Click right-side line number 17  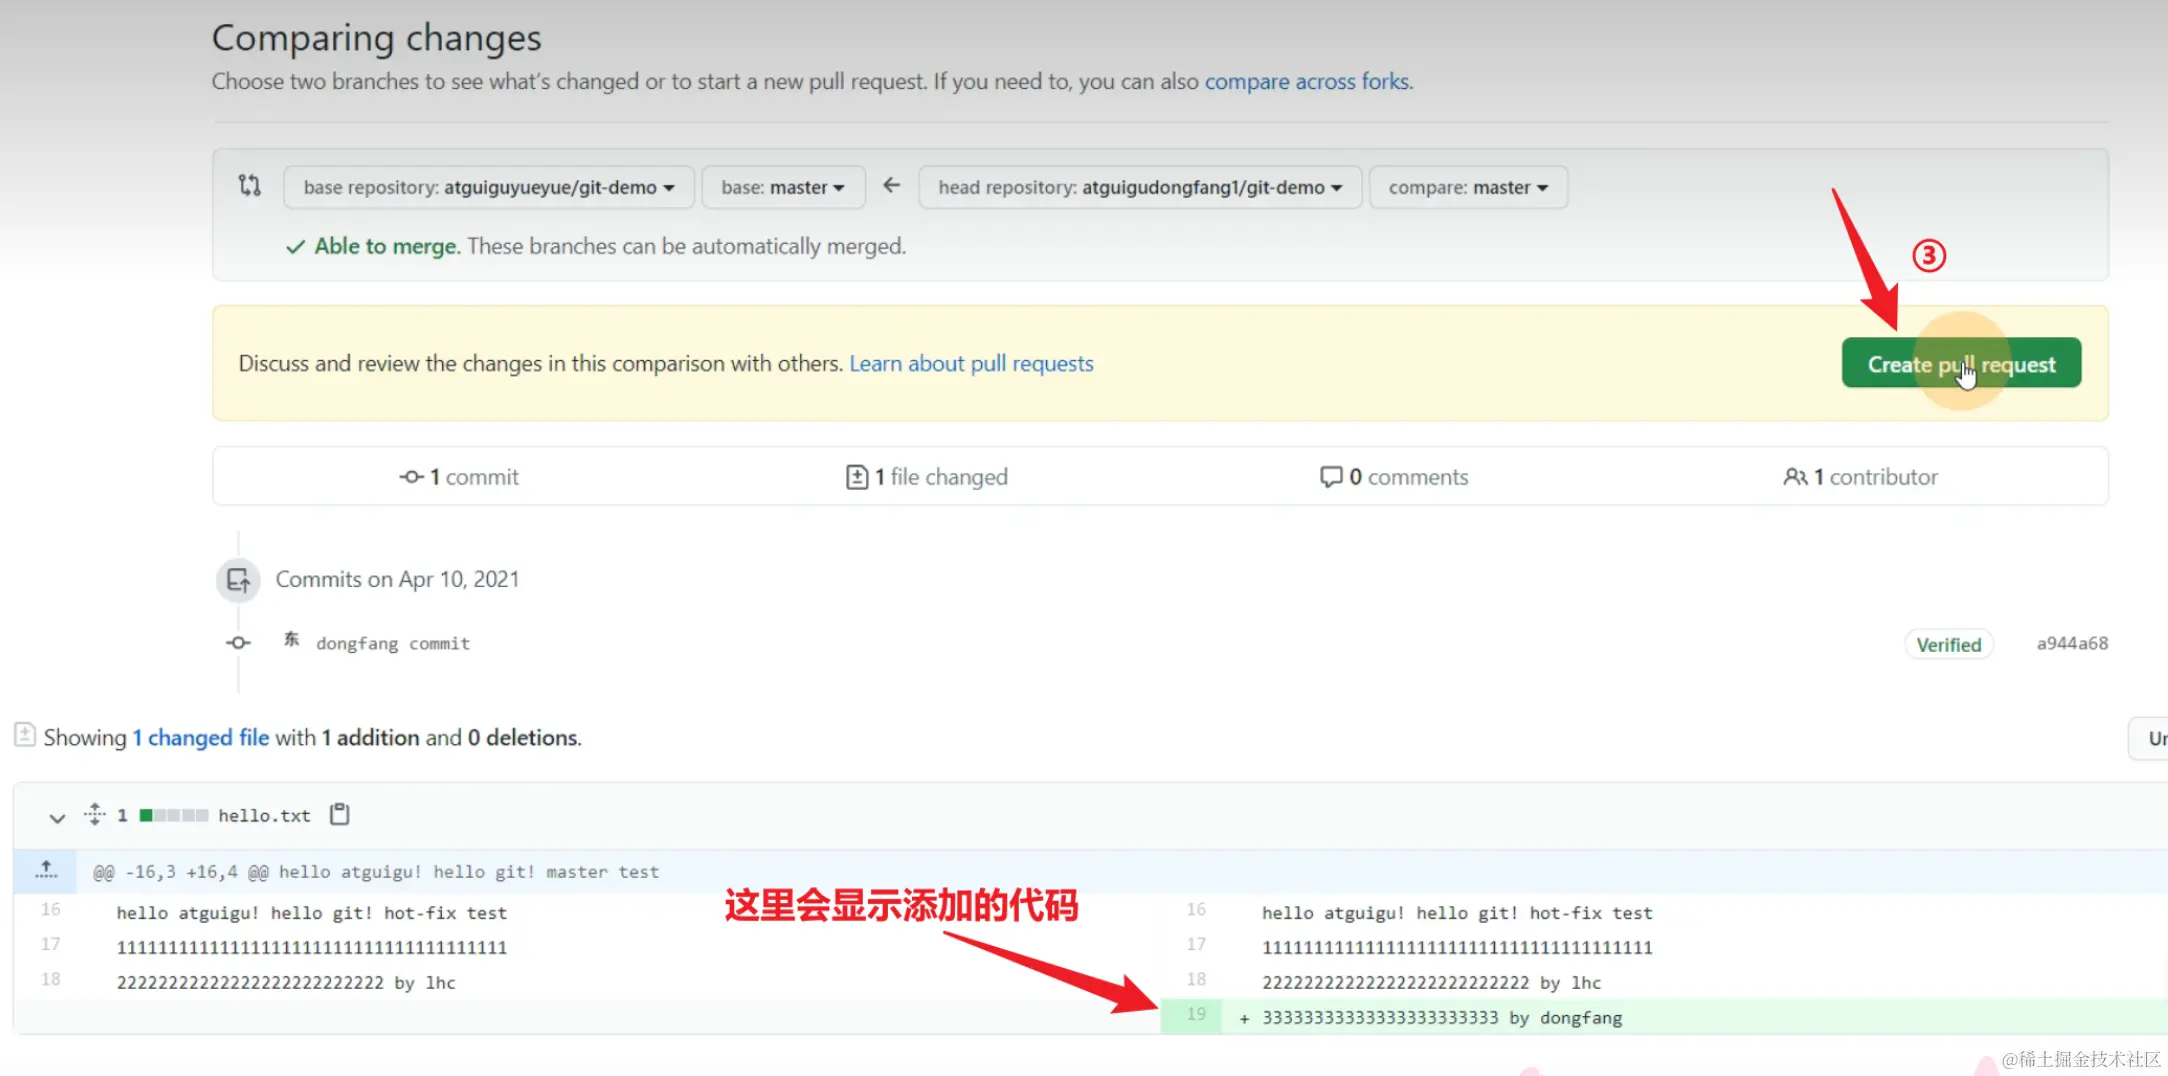click(x=1196, y=944)
